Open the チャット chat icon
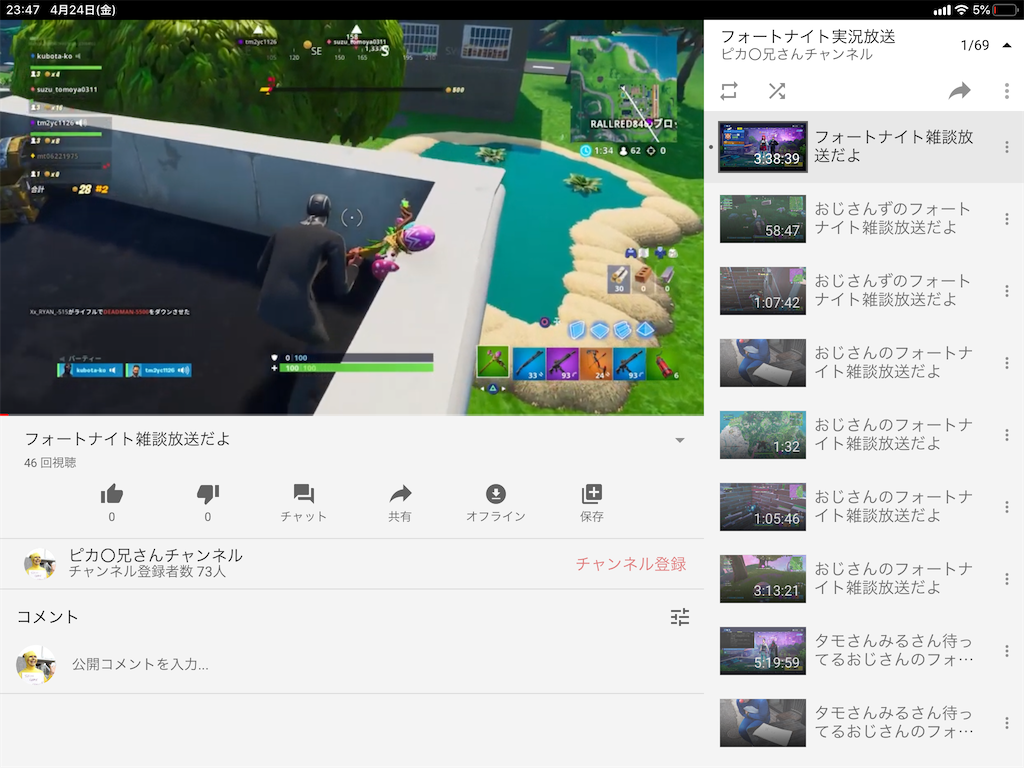1024x768 pixels. 304,494
